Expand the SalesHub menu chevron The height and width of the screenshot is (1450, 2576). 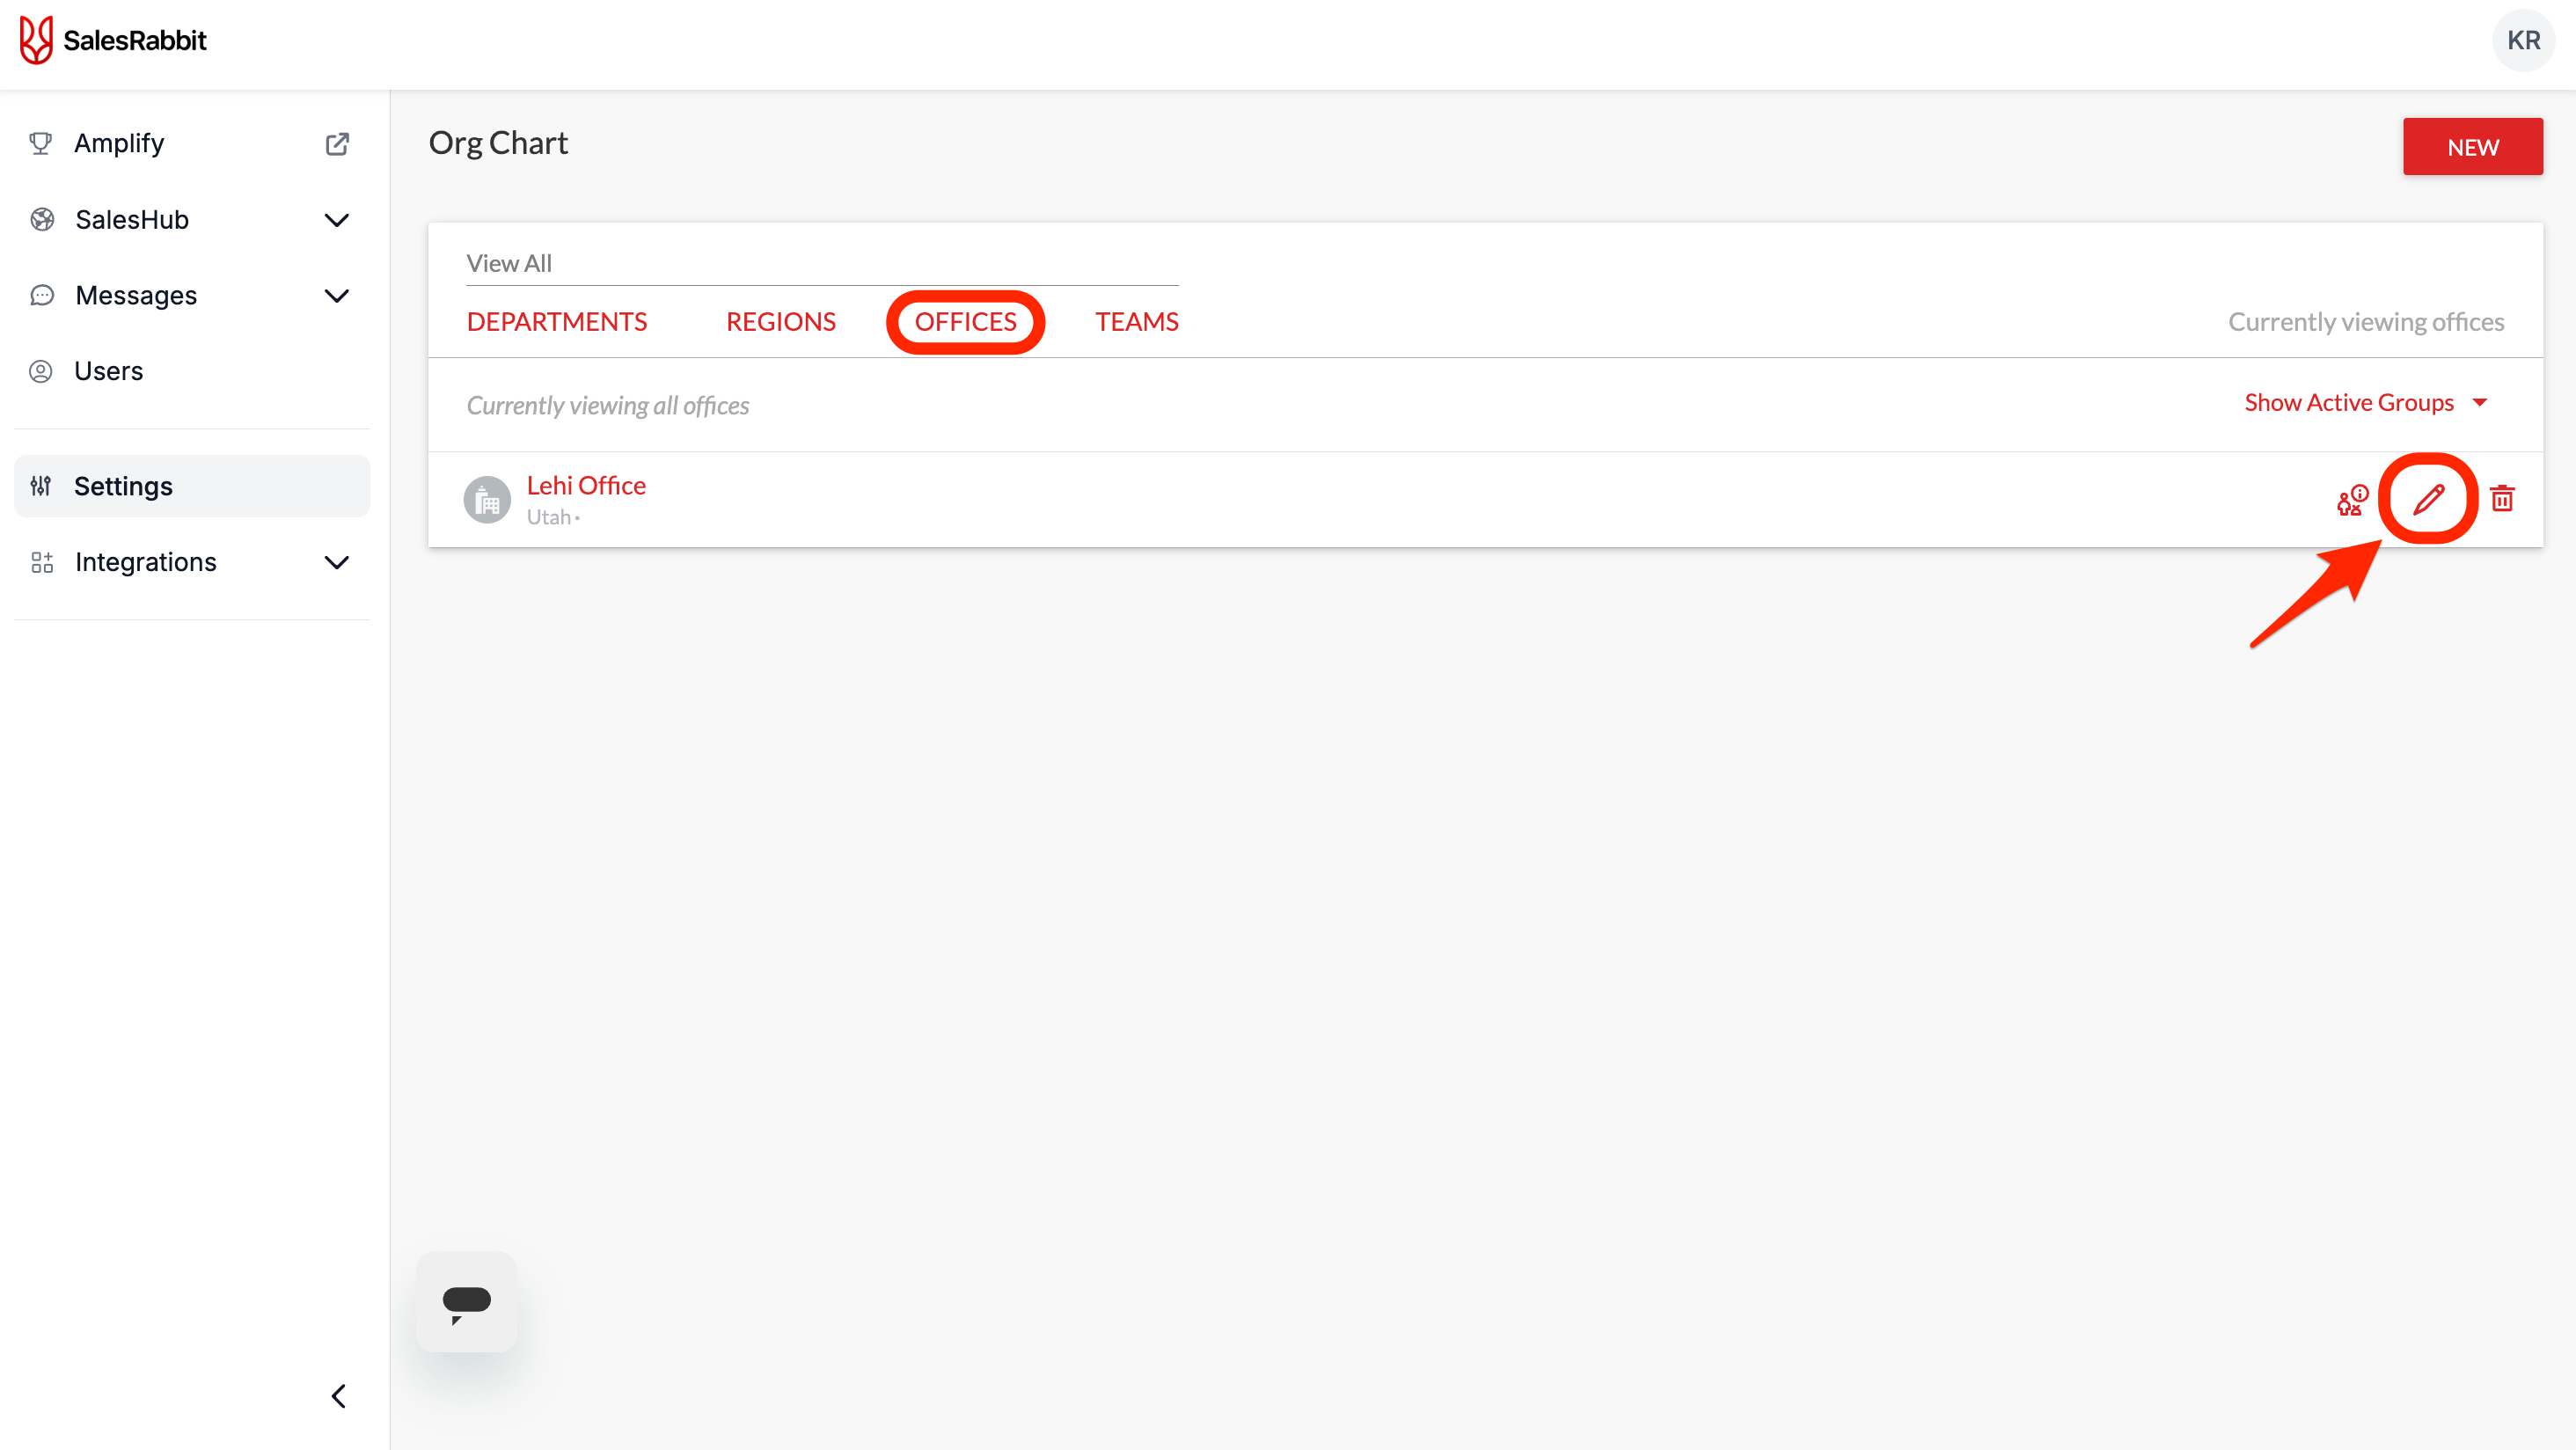pos(337,220)
